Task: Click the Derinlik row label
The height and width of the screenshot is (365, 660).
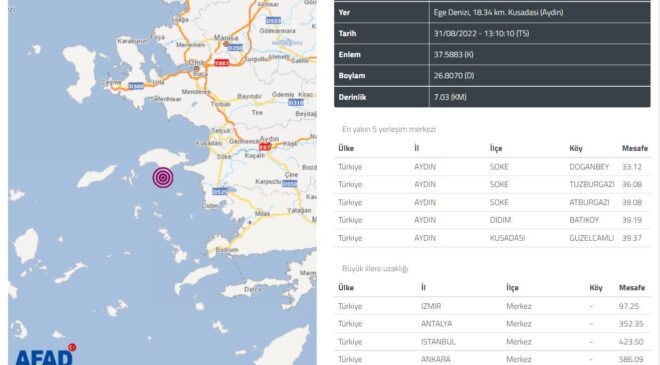Action: click(x=352, y=97)
